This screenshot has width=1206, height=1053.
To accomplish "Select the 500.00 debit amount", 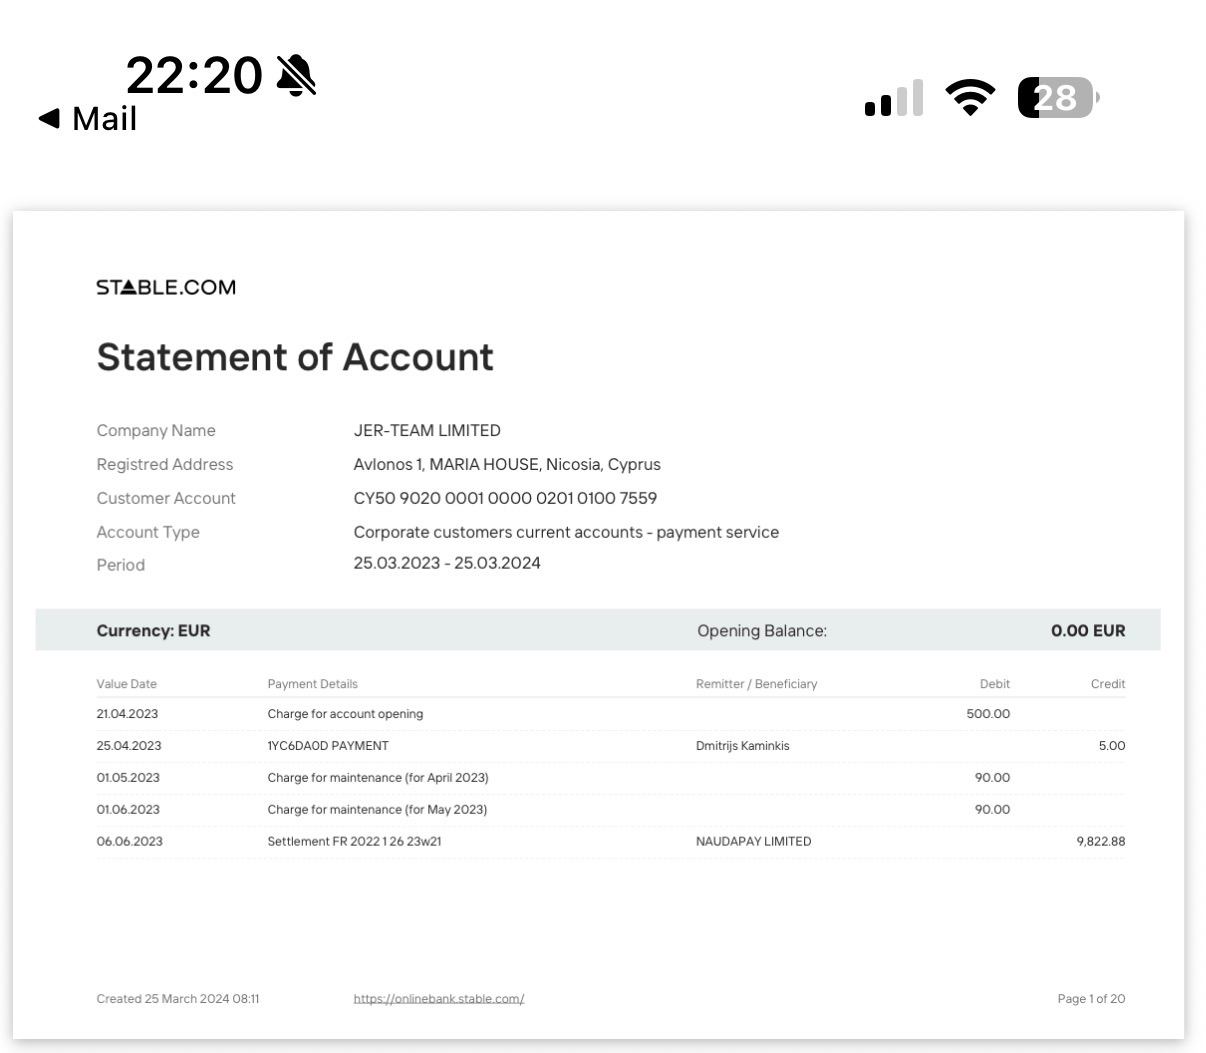I will click(988, 714).
